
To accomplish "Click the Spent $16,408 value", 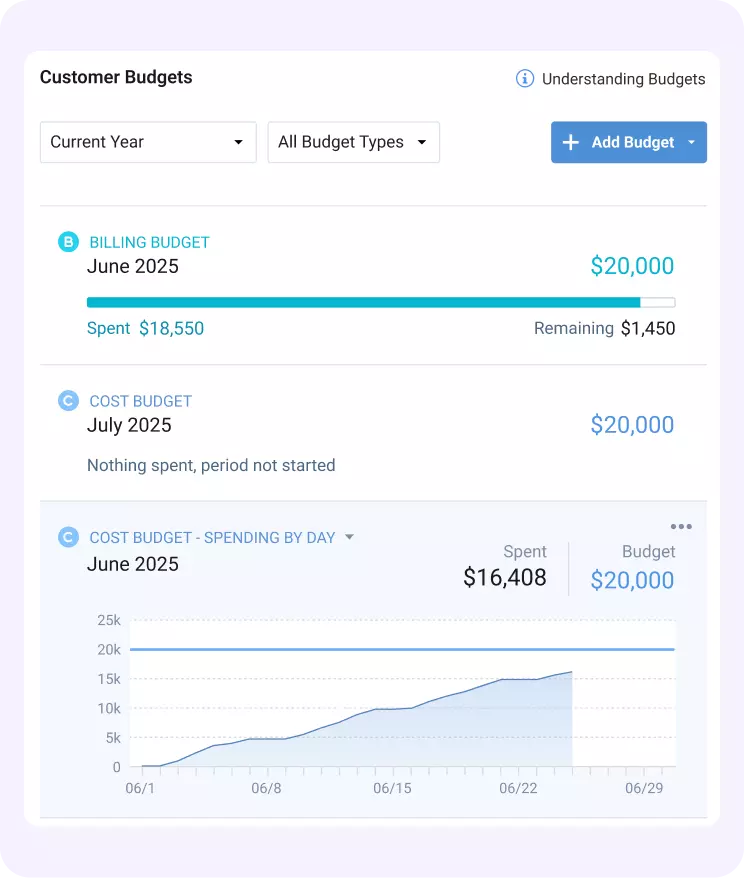I will 505,577.
